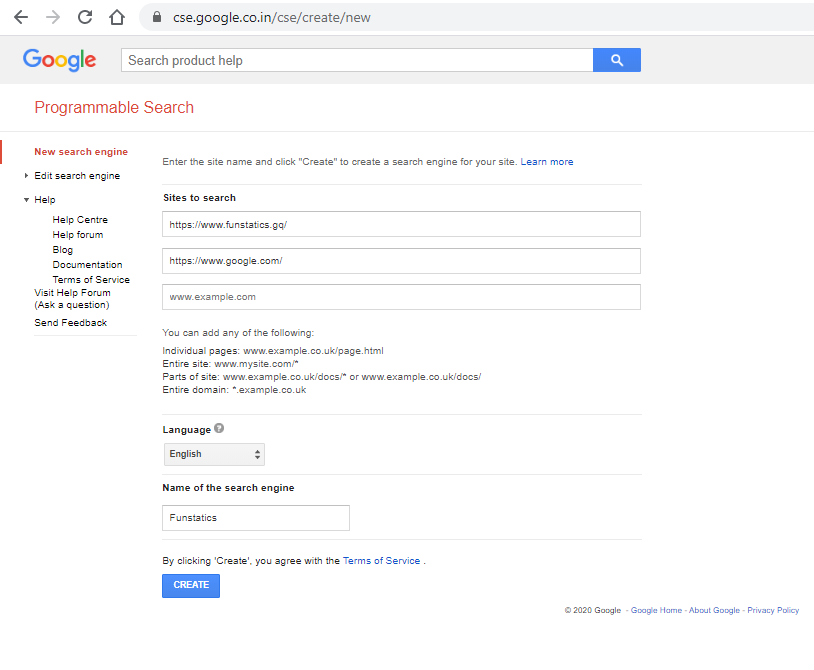The width and height of the screenshot is (814, 670).
Task: Open the Blog link
Action: (x=62, y=250)
